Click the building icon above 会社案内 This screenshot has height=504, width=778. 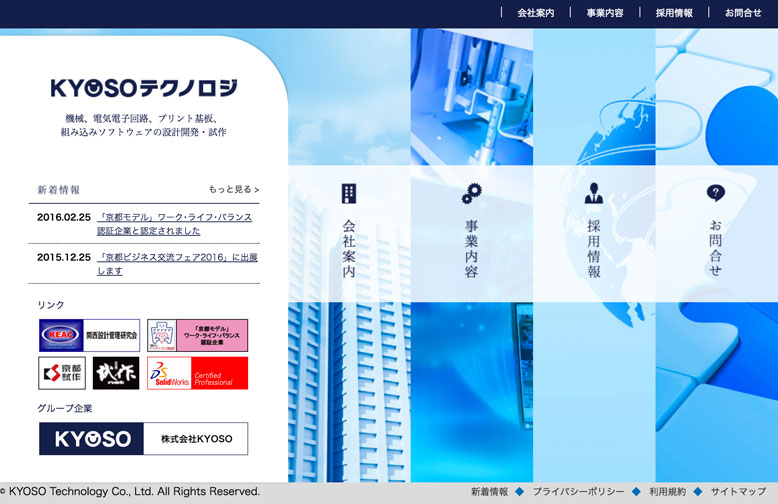(x=349, y=193)
